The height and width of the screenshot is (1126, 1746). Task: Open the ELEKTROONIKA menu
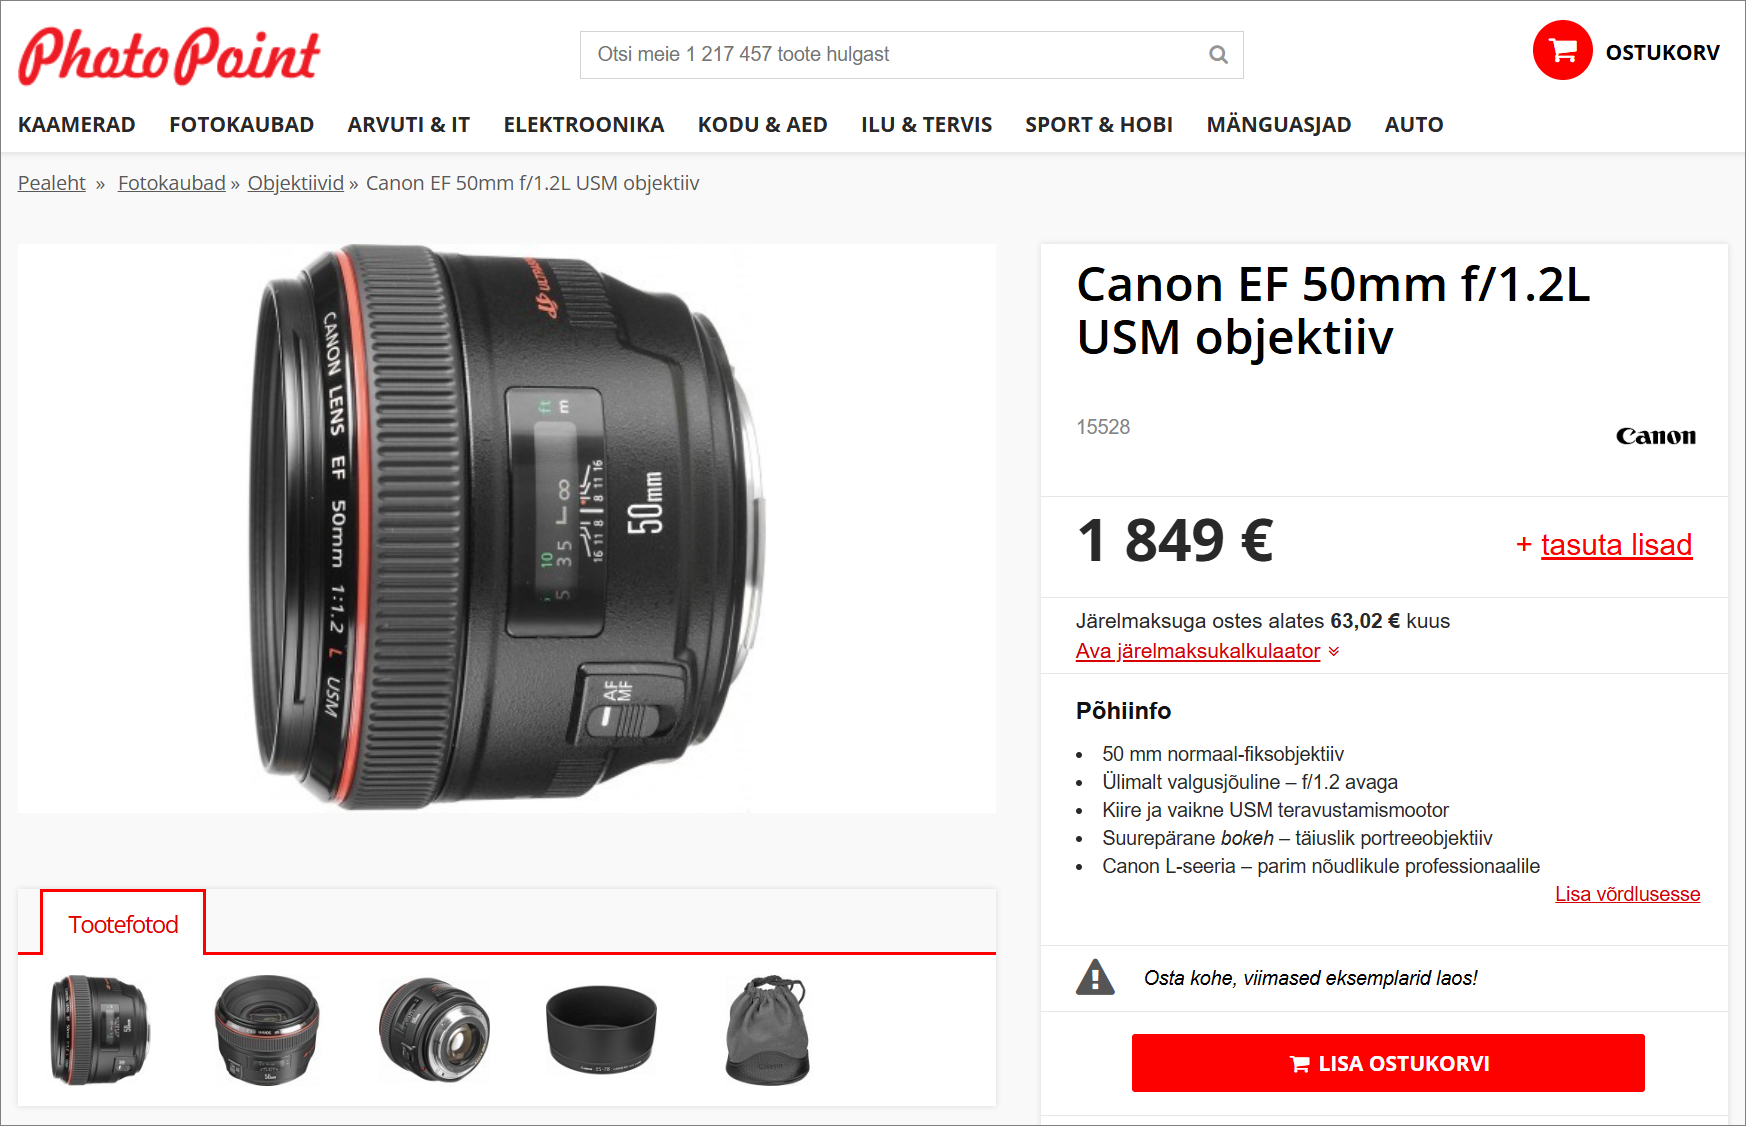pyautogui.click(x=584, y=125)
